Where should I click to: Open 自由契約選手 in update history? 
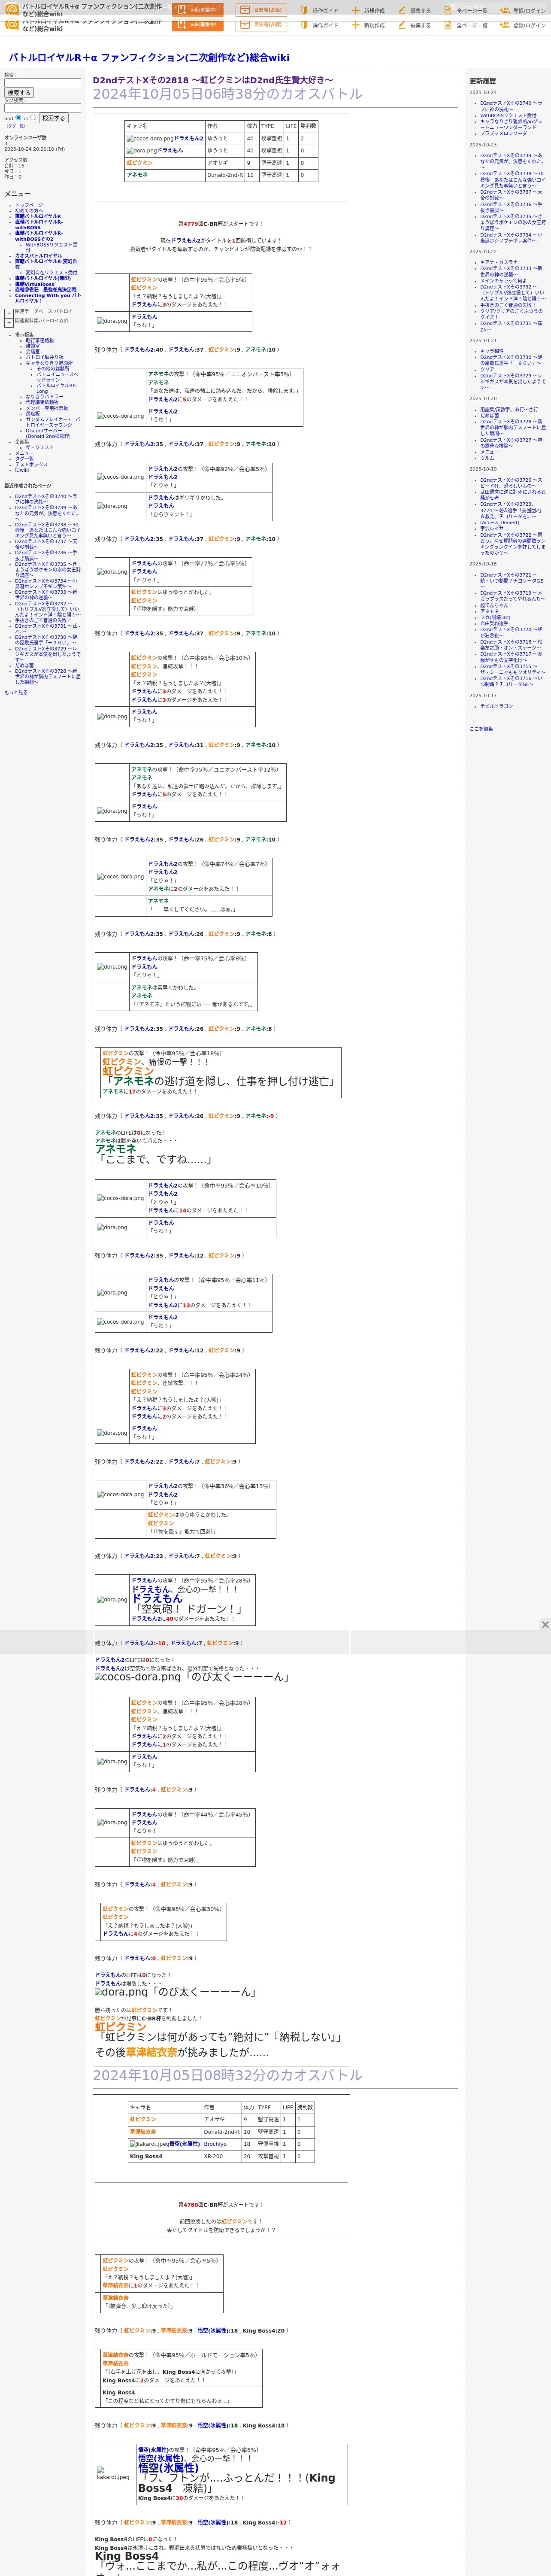tap(494, 623)
